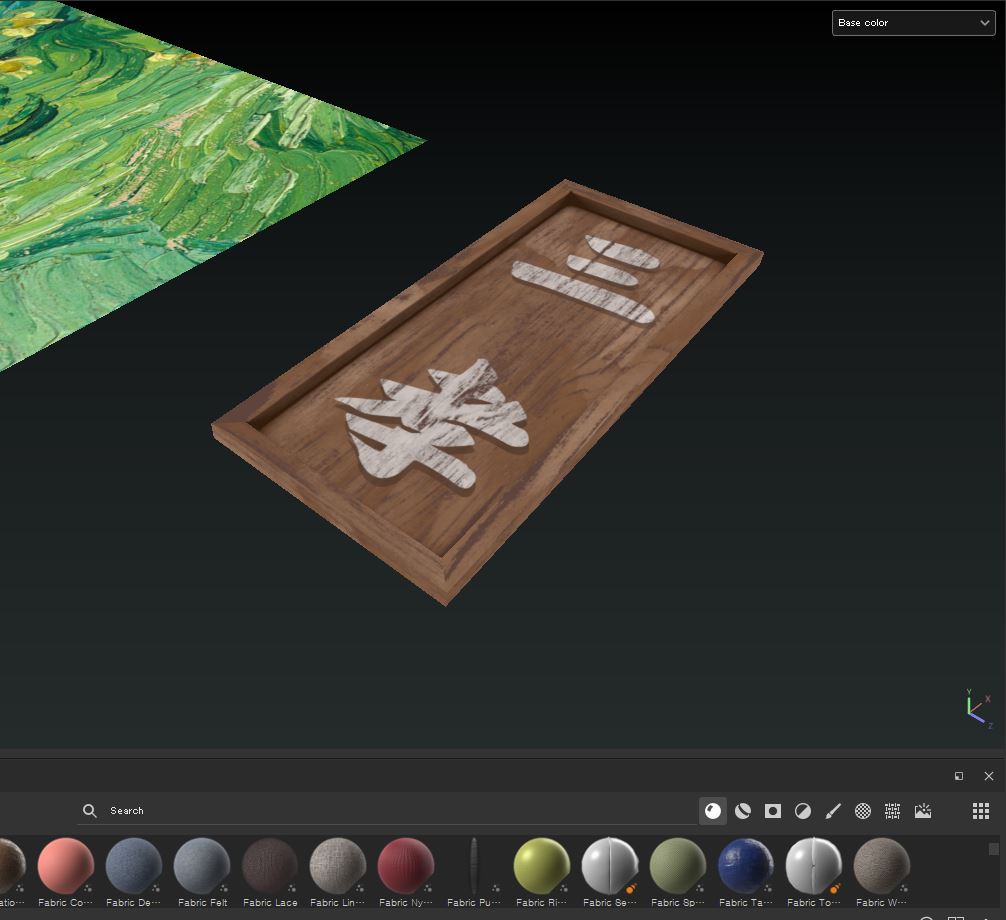This screenshot has height=920, width=1006.
Task: Close the assets panel
Action: coord(989,776)
